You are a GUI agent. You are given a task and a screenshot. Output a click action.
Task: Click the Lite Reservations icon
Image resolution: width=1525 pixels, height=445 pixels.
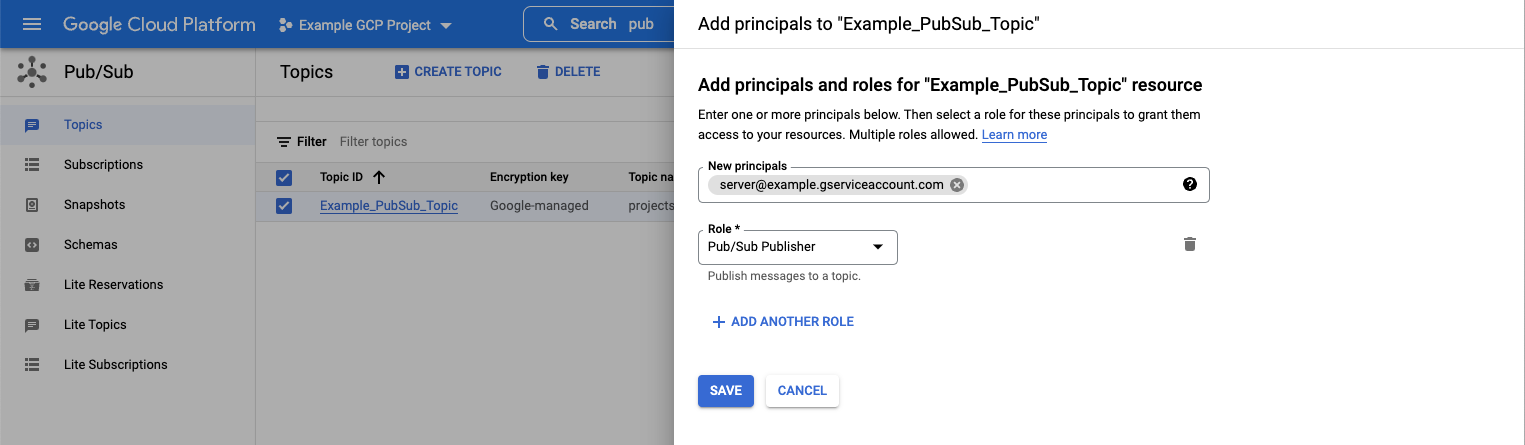tap(32, 285)
